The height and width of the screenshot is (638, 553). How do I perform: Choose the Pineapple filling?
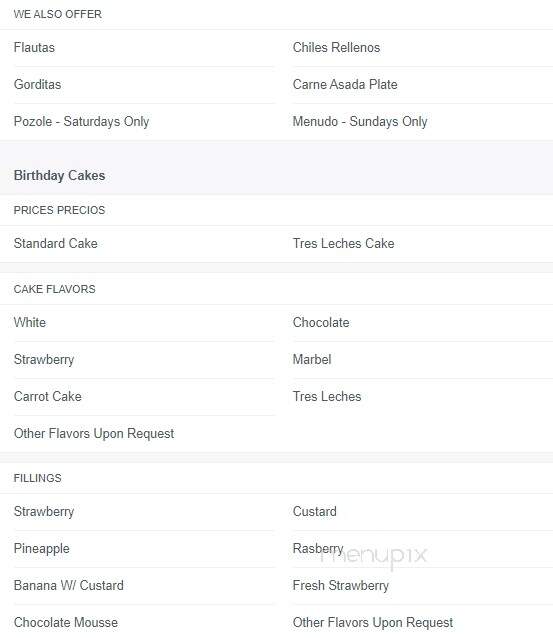coord(42,549)
